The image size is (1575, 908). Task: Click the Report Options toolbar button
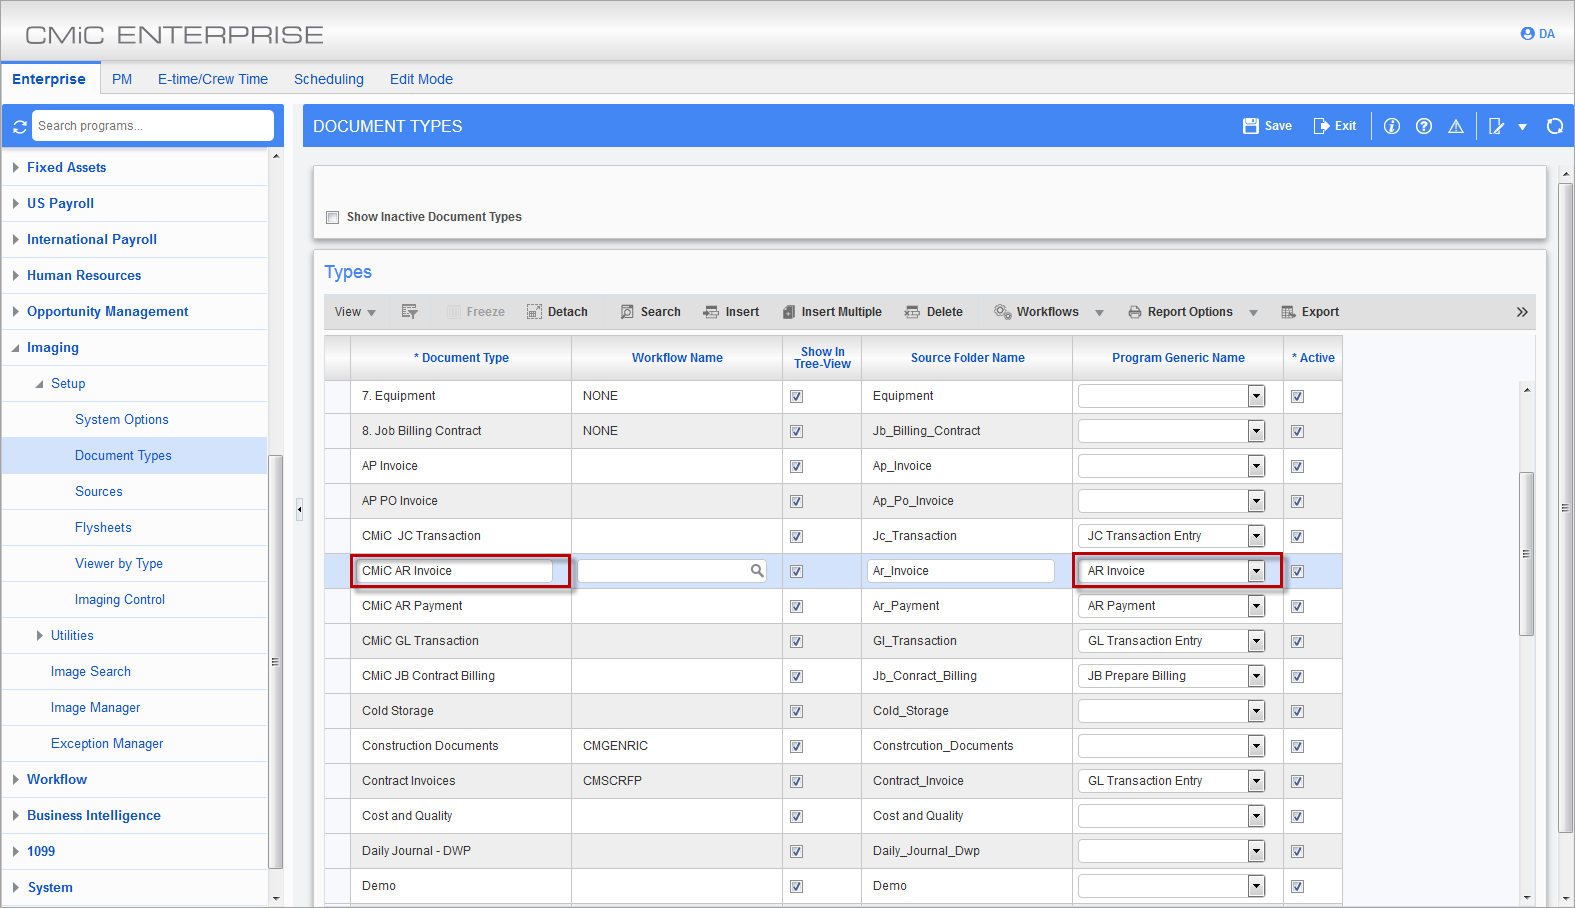[x=1180, y=312]
